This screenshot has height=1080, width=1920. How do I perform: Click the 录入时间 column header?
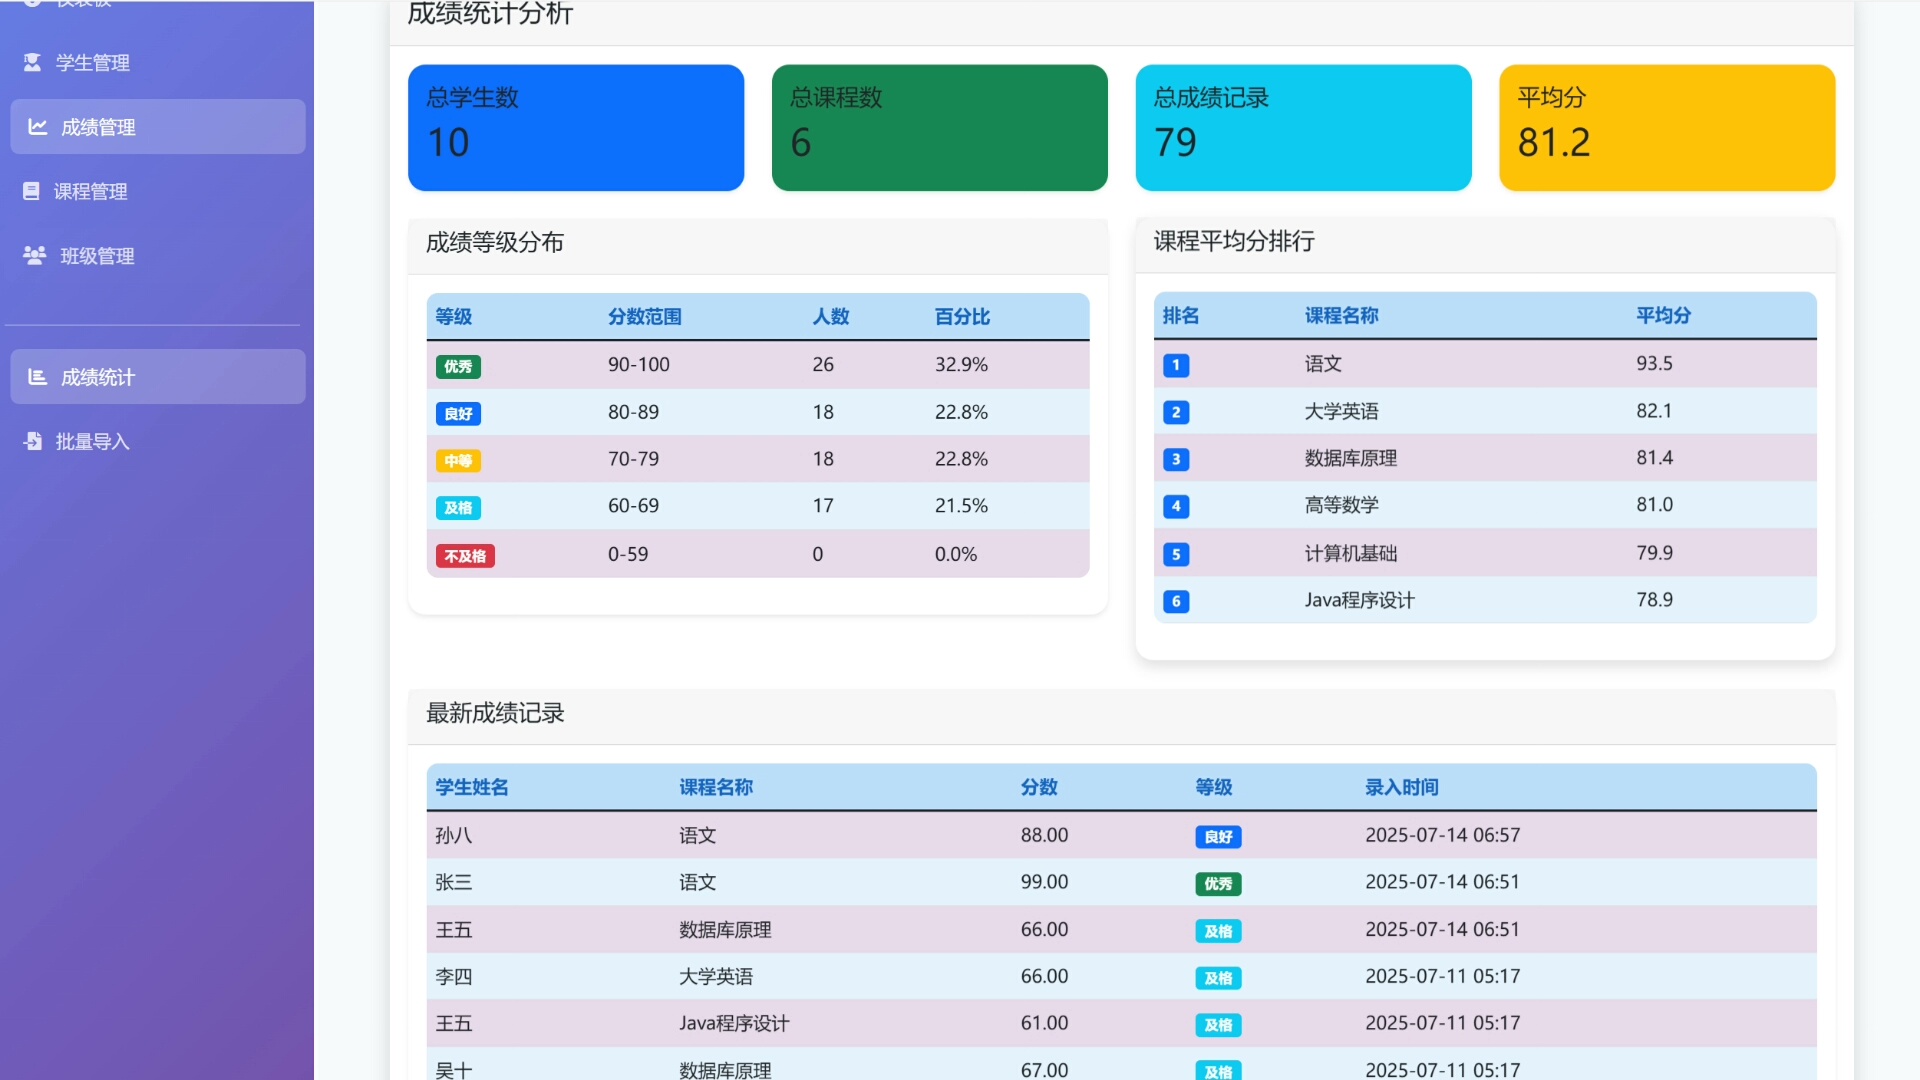1401,788
